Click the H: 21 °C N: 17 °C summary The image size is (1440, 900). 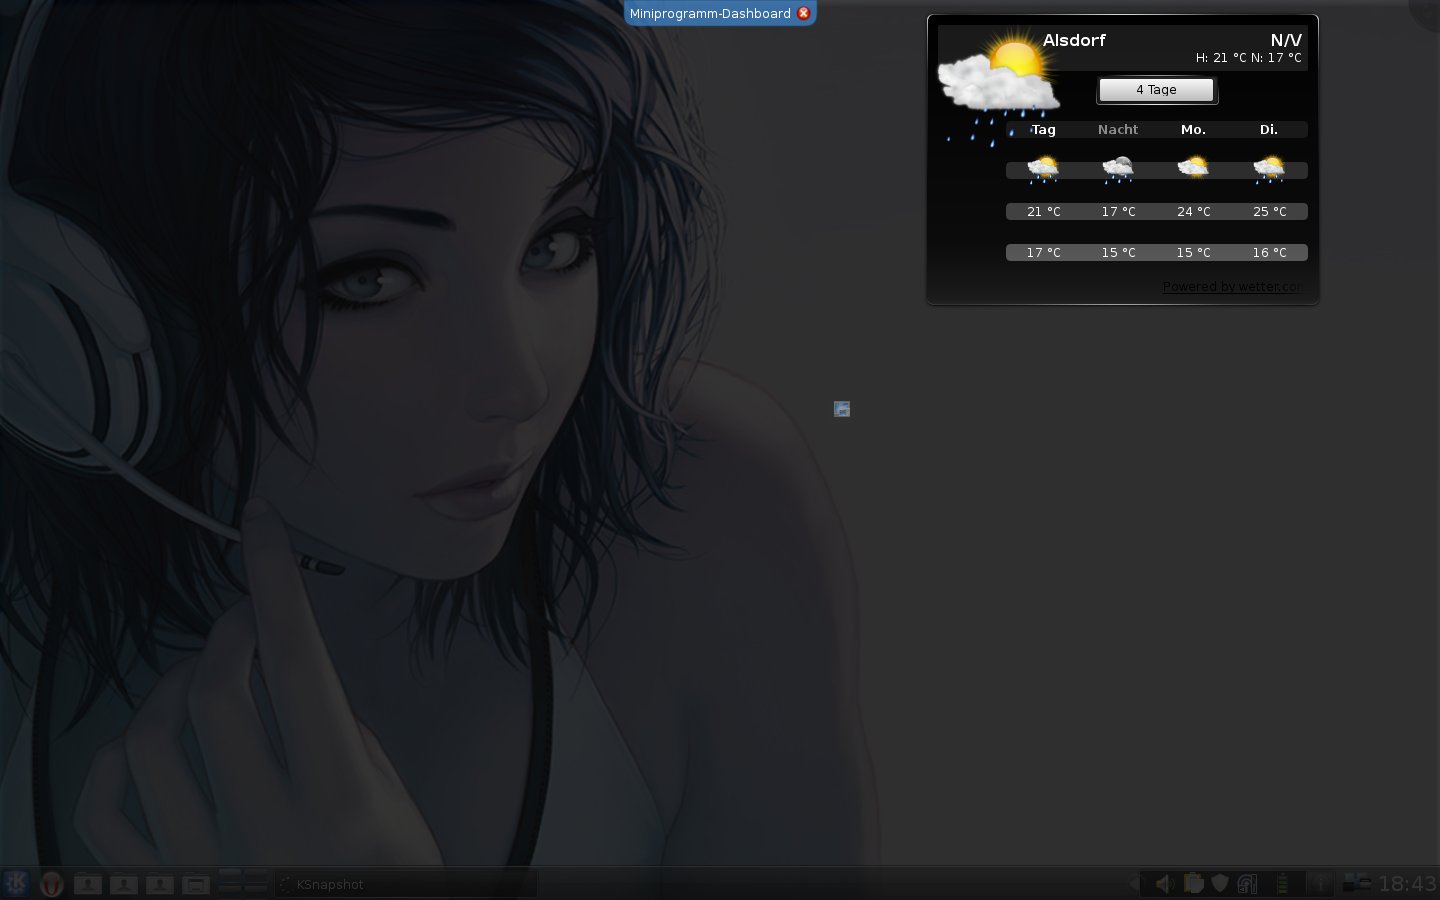point(1248,58)
